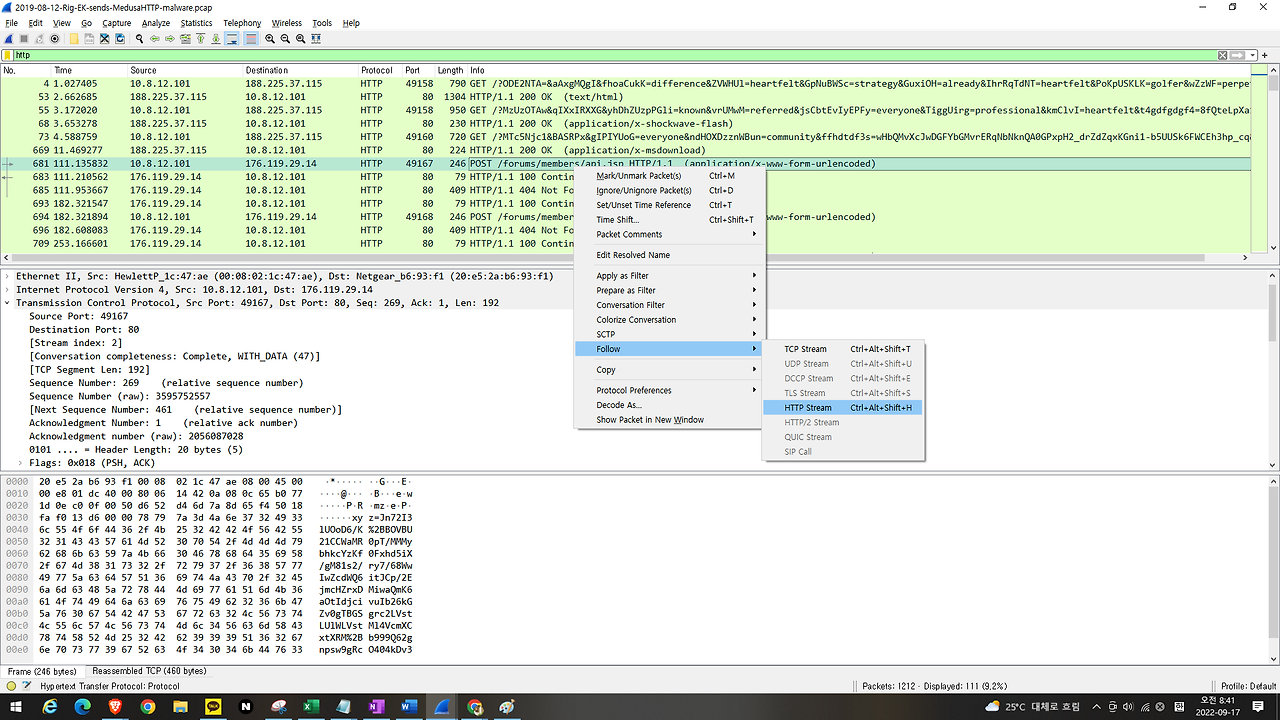Zoom out the packet text
The width and height of the screenshot is (1280, 720).
[285, 38]
